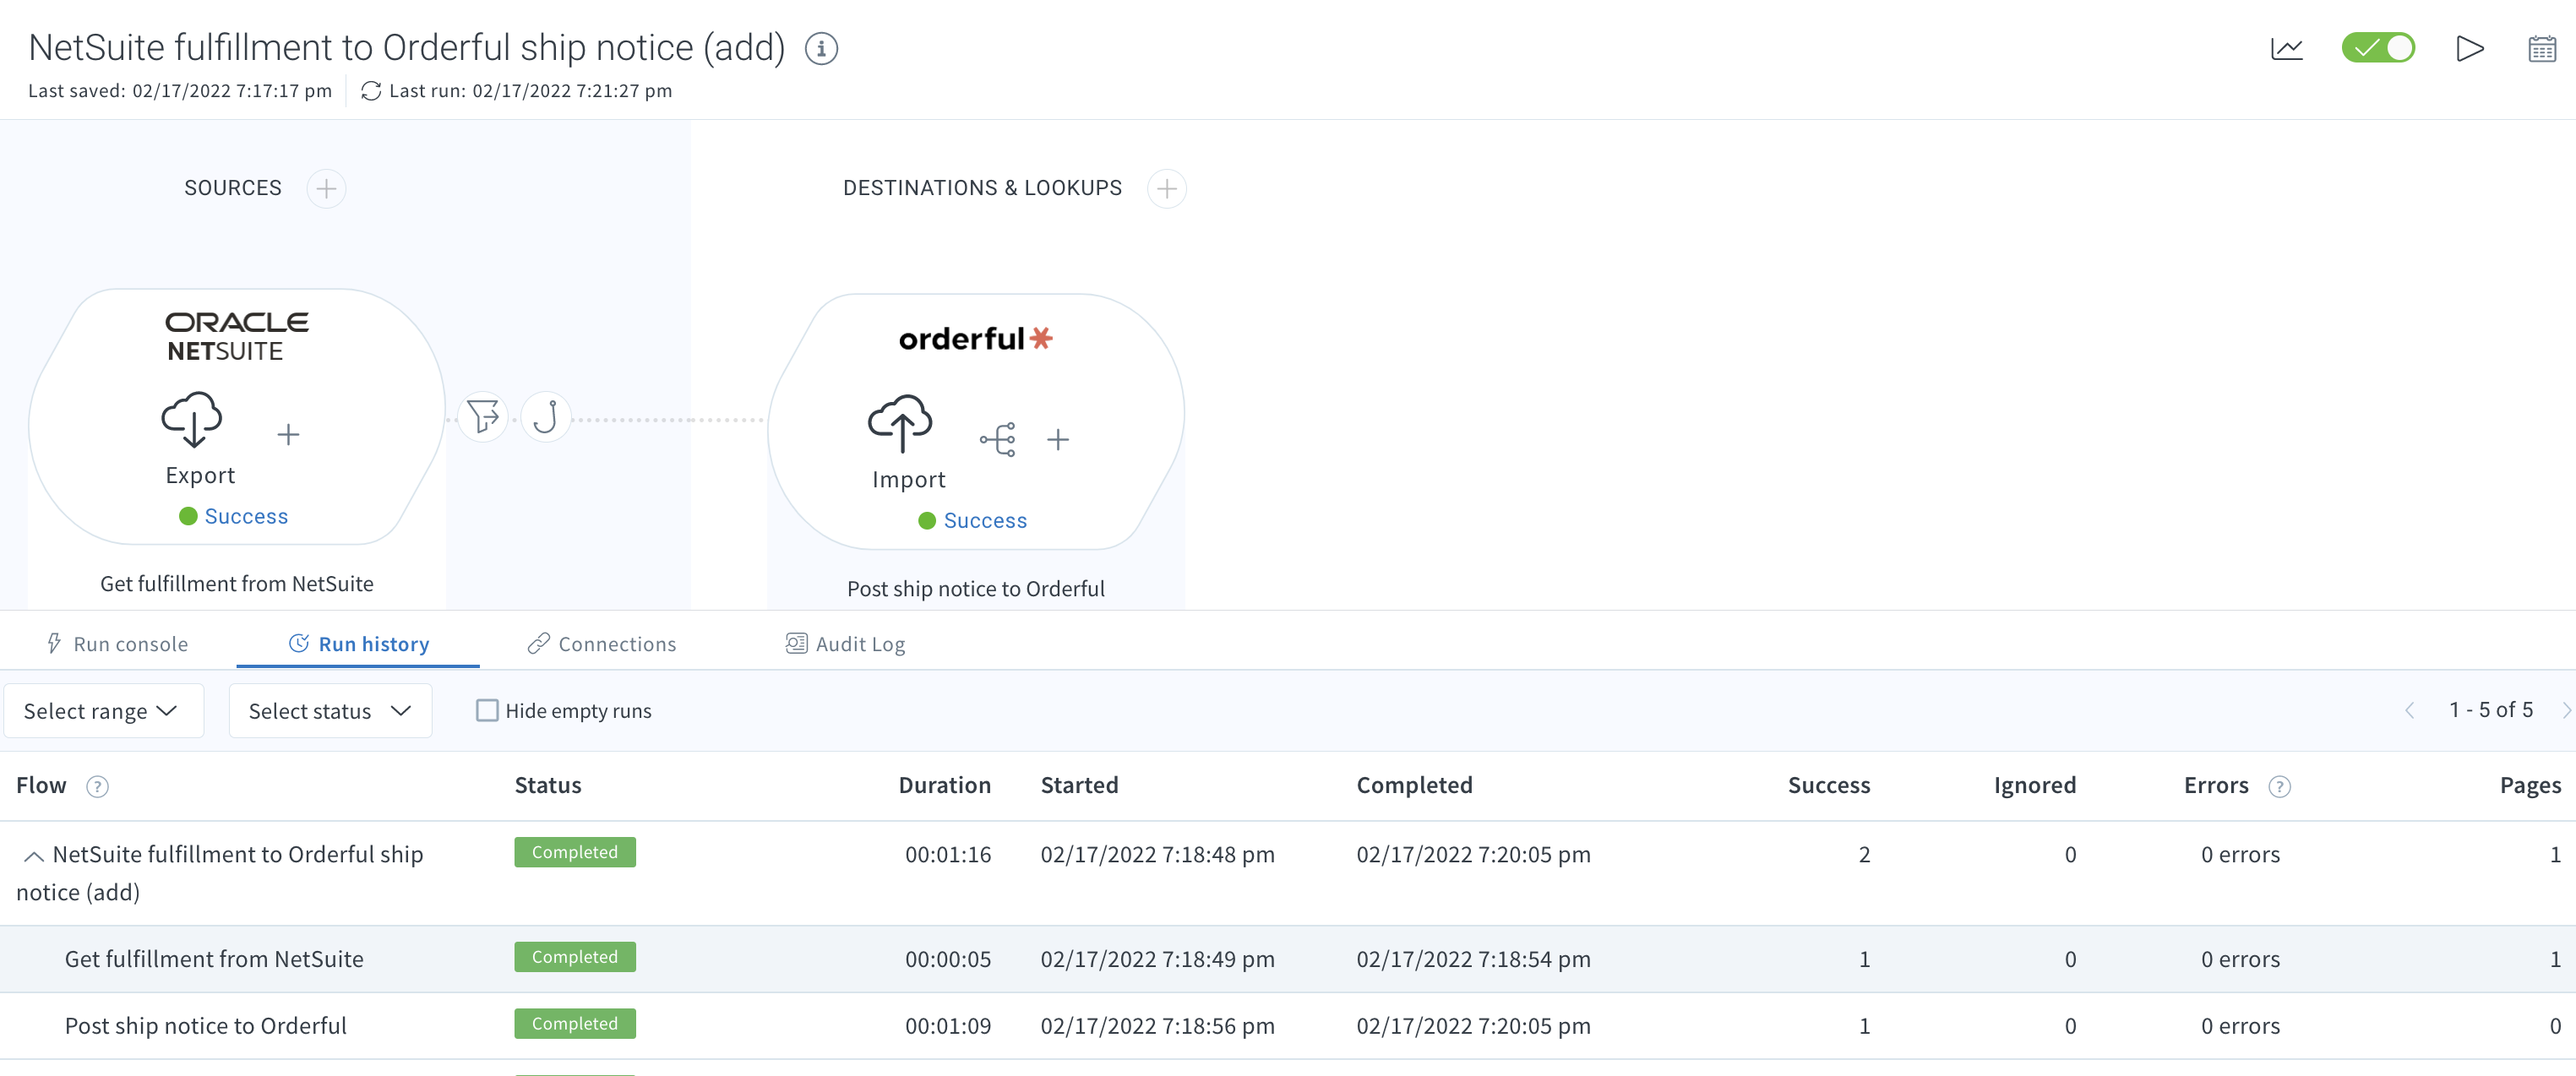This screenshot has width=2576, height=1076.
Task: Click the Status column header
Action: (x=548, y=786)
